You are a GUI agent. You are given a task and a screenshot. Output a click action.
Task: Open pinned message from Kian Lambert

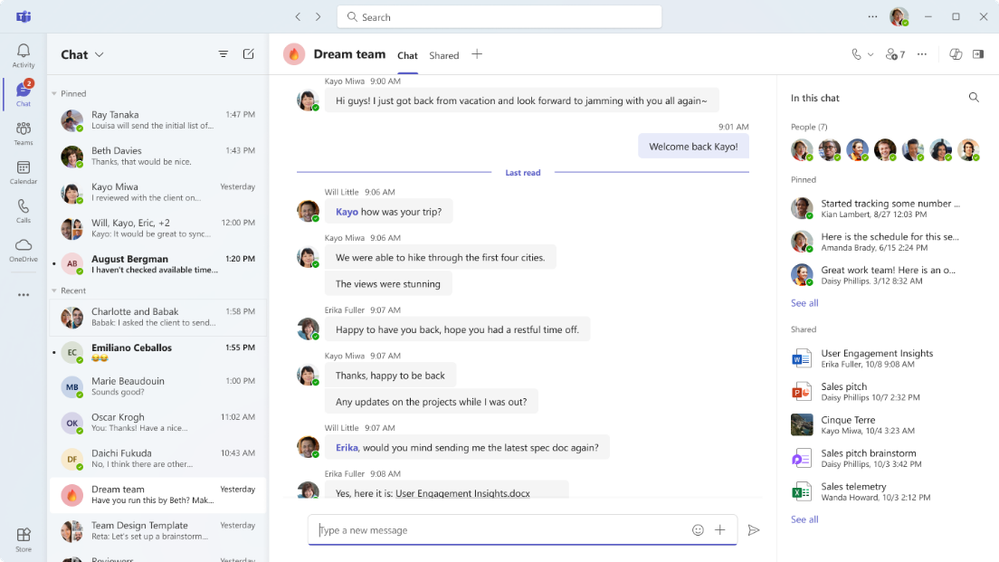point(876,208)
